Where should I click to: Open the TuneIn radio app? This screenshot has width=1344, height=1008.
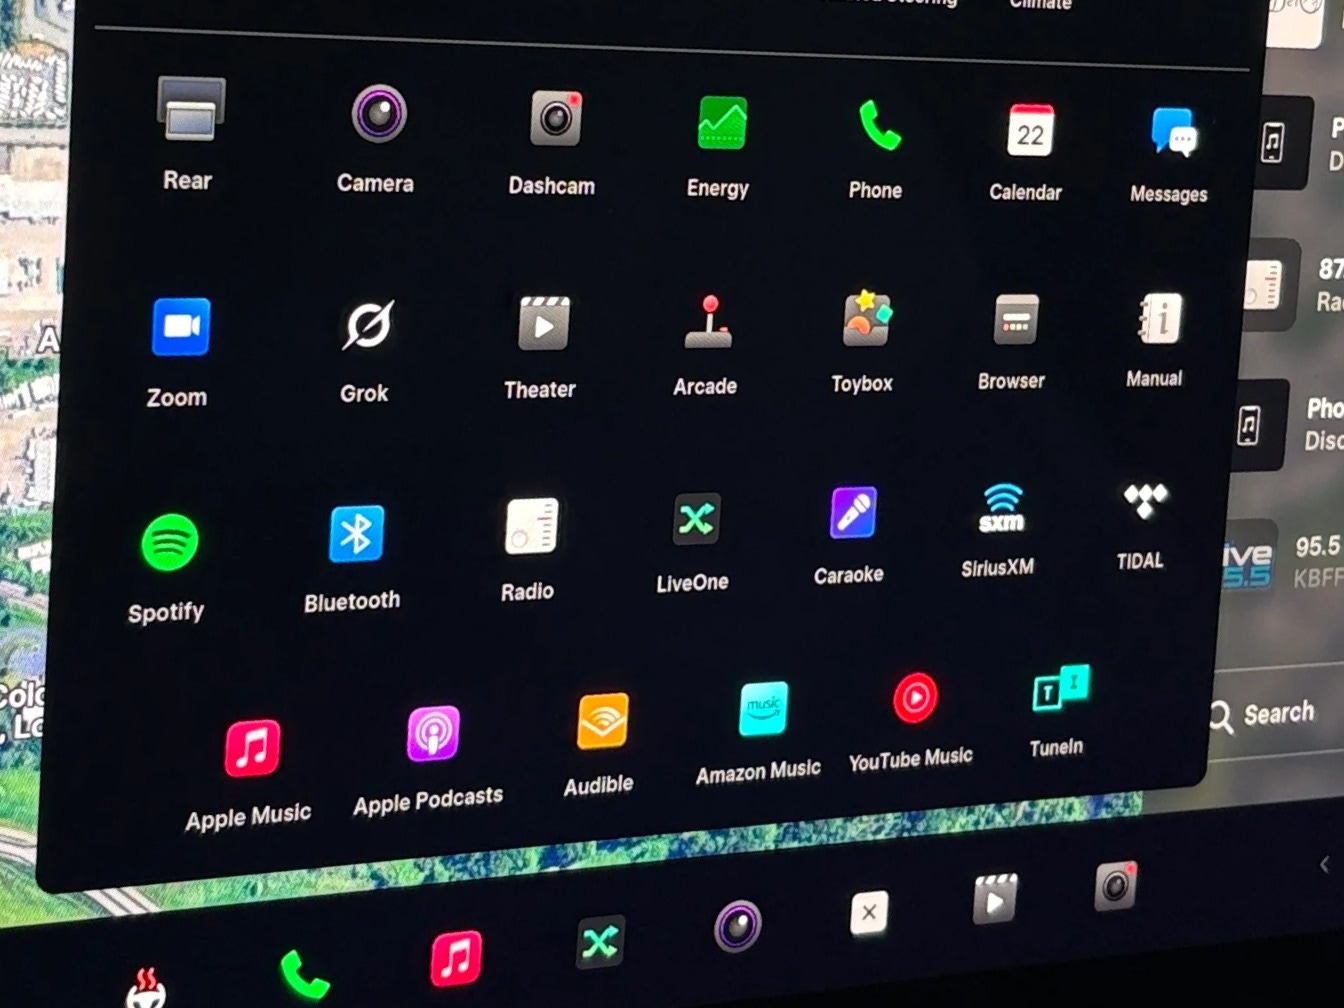1060,689
